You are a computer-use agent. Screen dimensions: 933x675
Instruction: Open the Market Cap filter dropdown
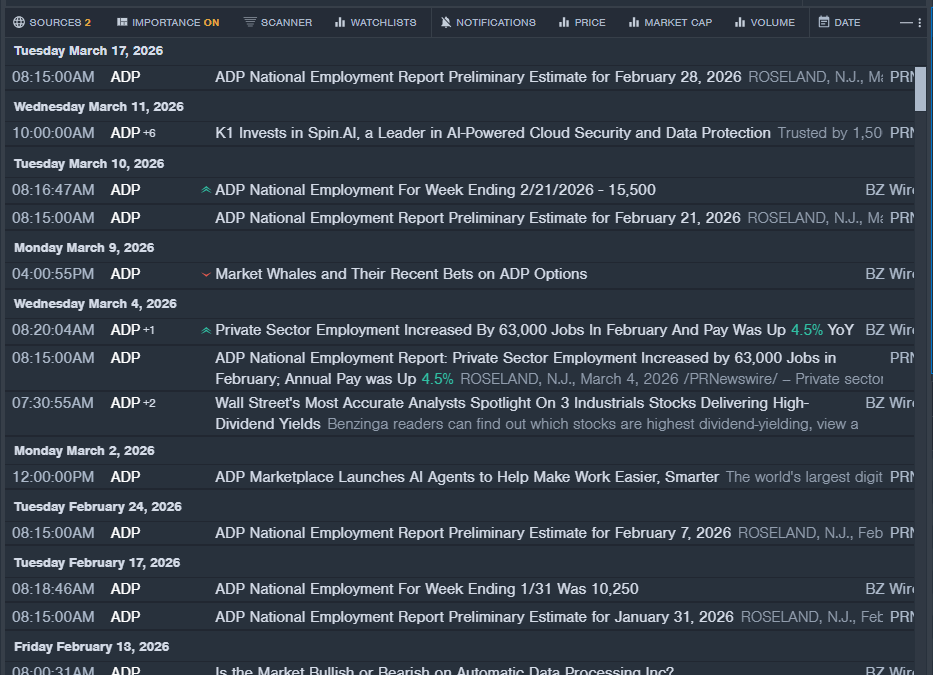click(x=670, y=22)
